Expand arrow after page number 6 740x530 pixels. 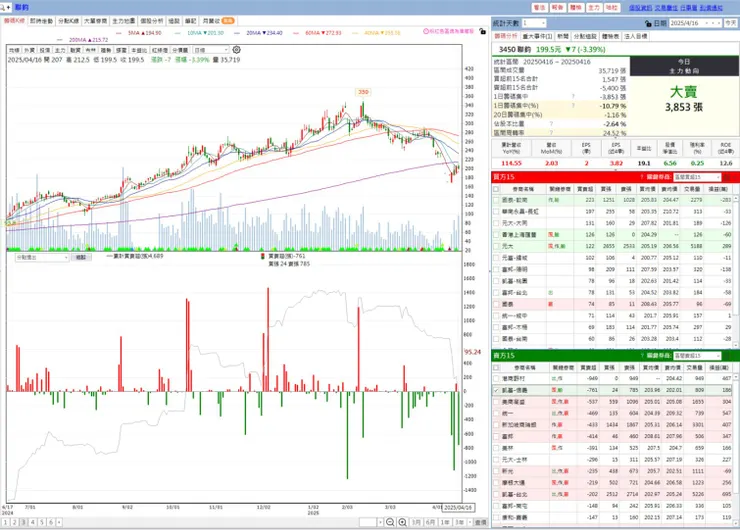tap(59, 522)
